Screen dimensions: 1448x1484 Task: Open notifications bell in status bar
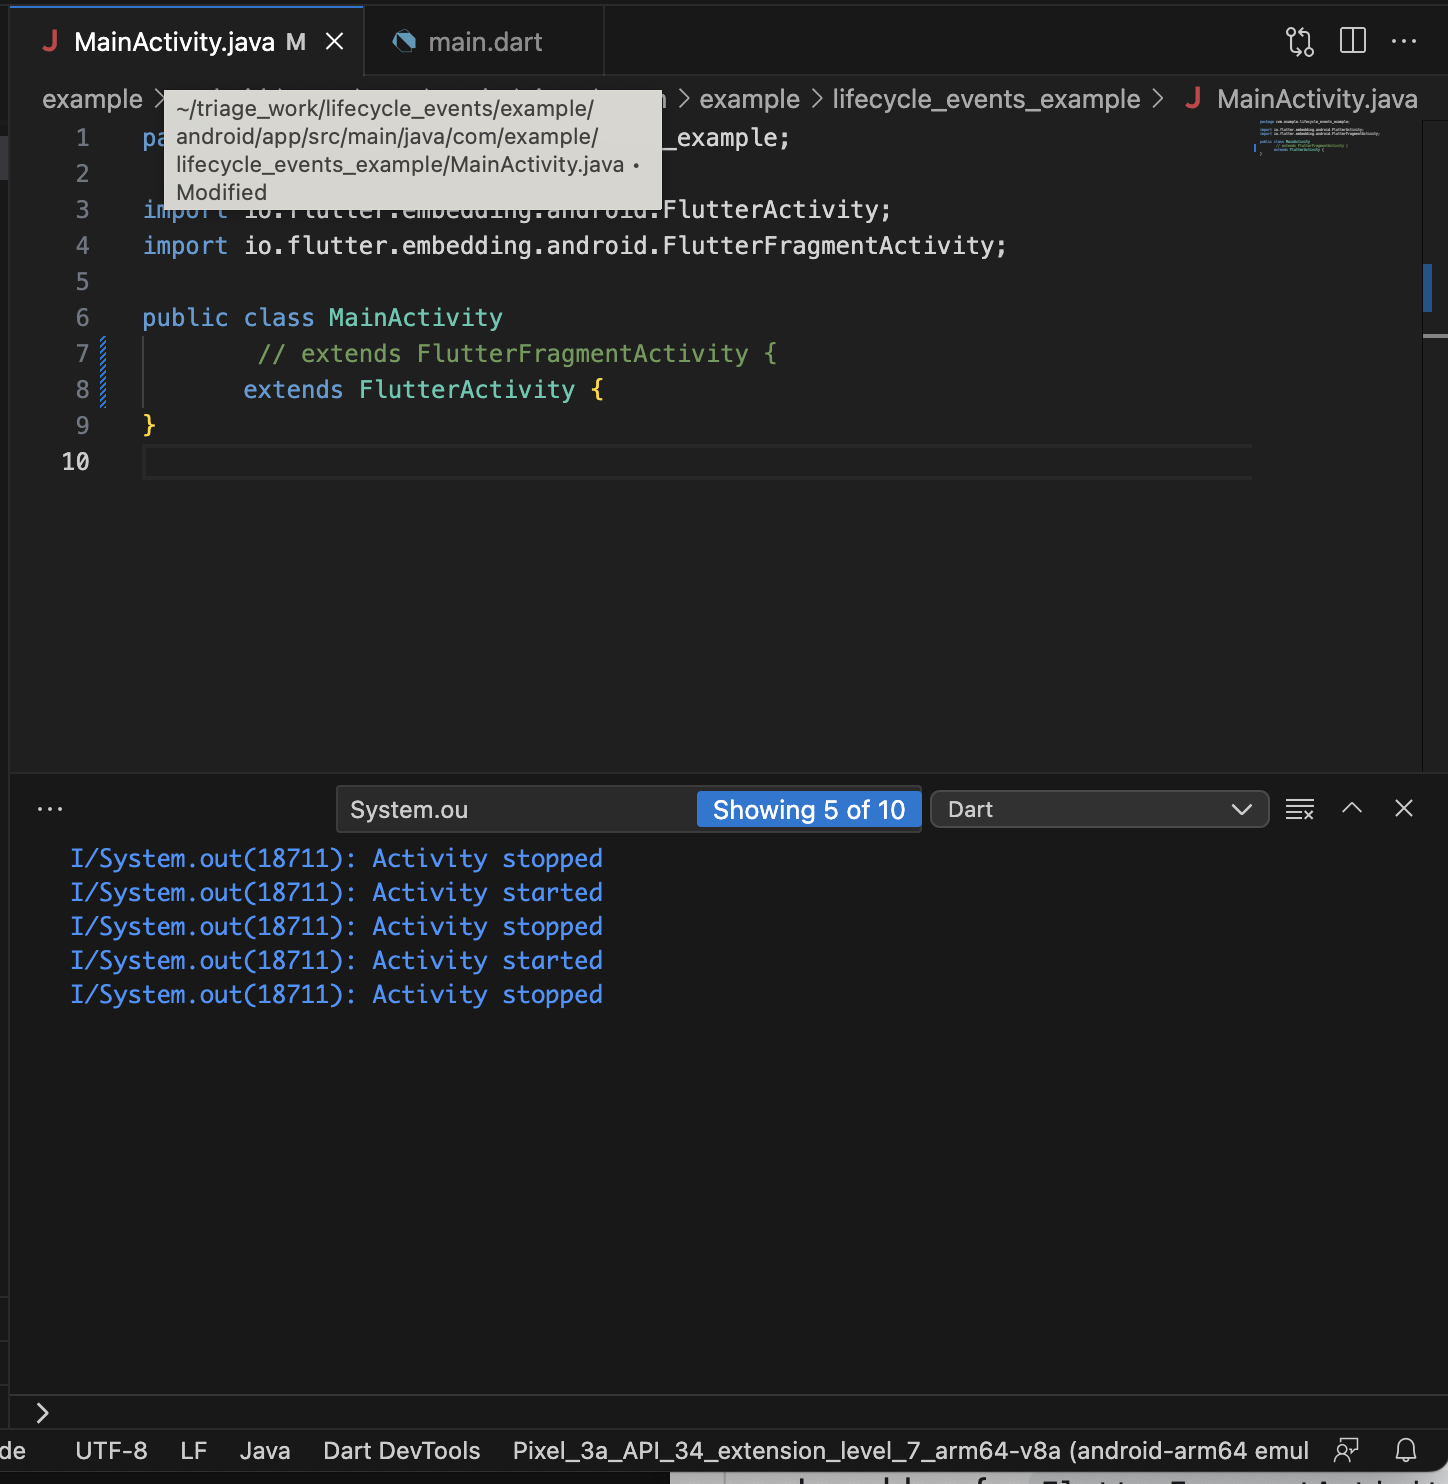tap(1406, 1451)
